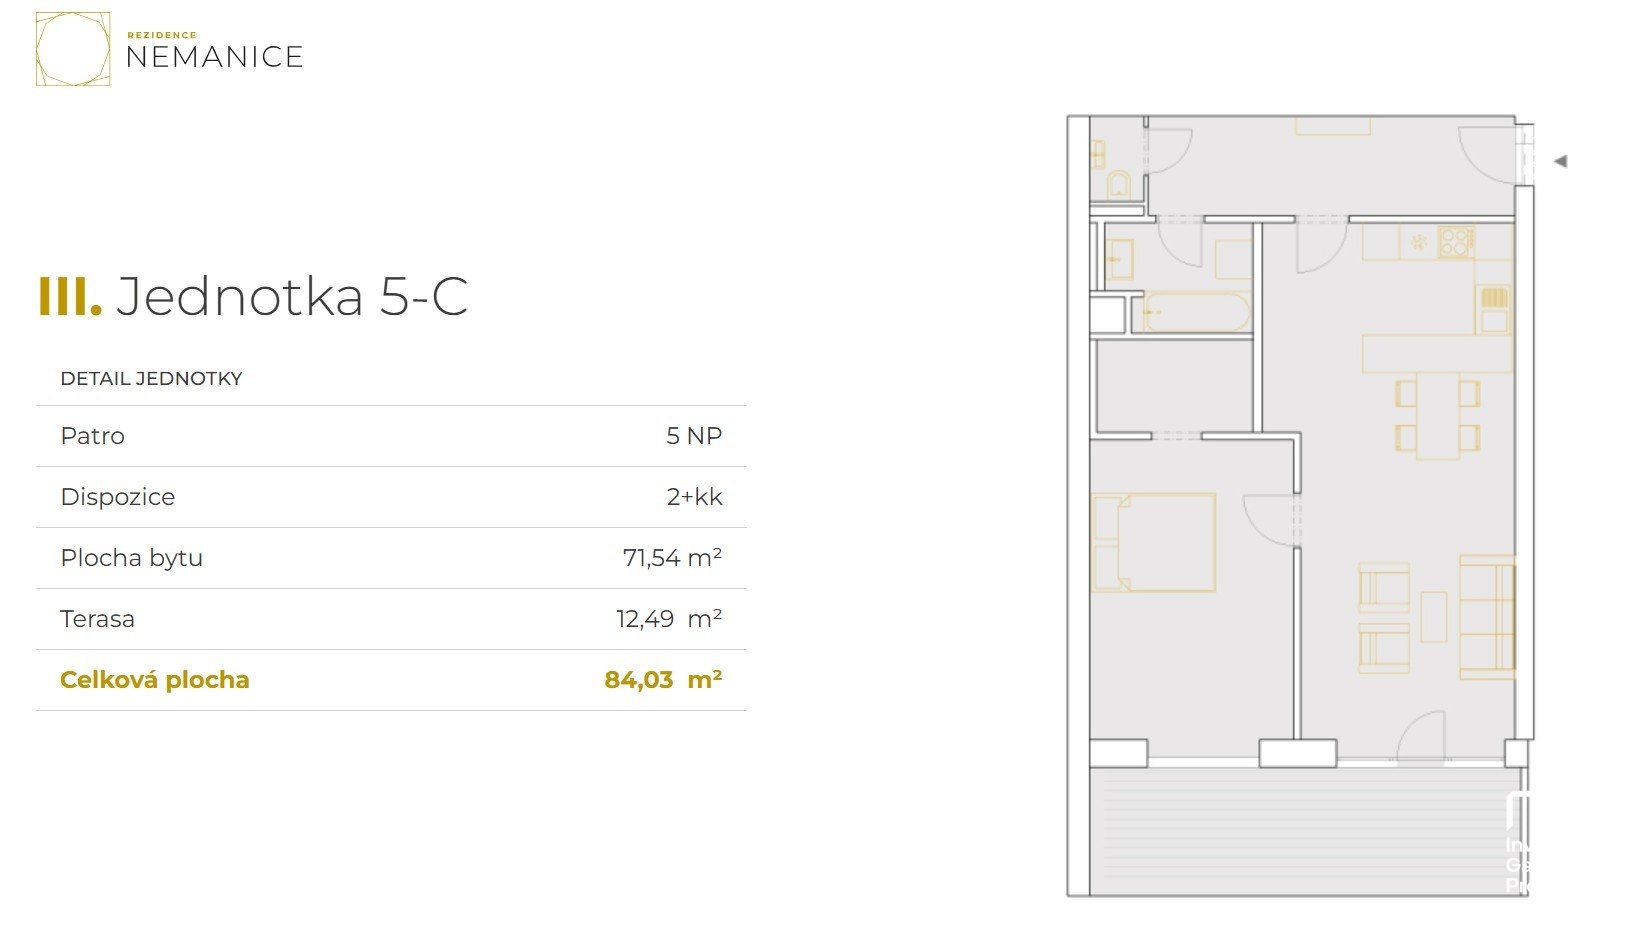
Task: Click the three-seat sofa symbol
Action: pos(1487,617)
